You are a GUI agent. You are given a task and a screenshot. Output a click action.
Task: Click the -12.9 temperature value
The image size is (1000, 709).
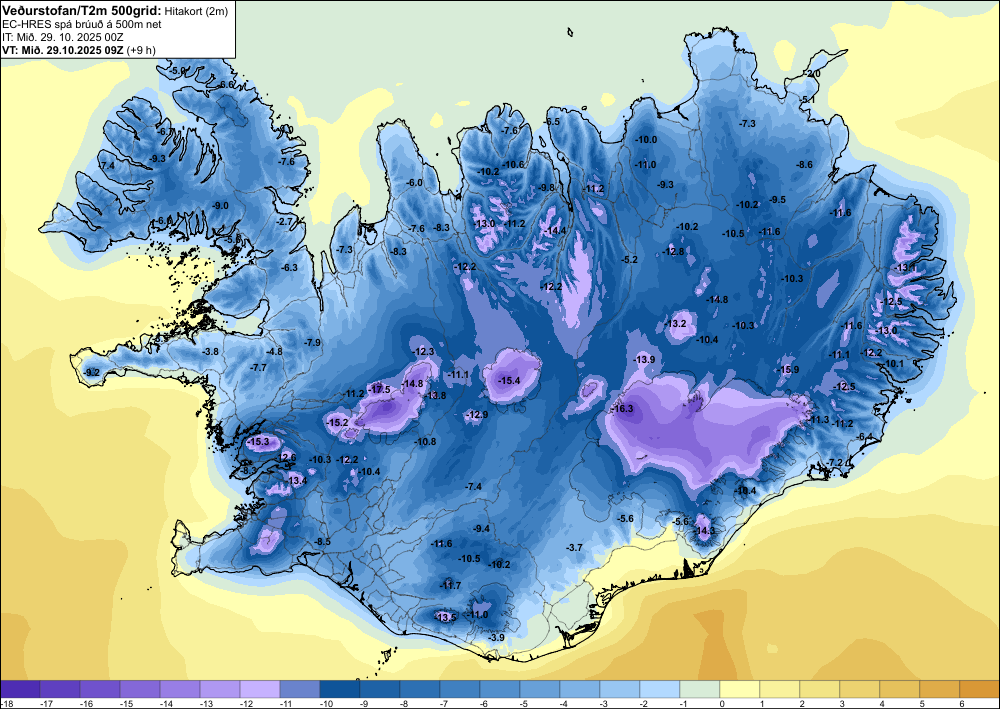[x=477, y=414]
